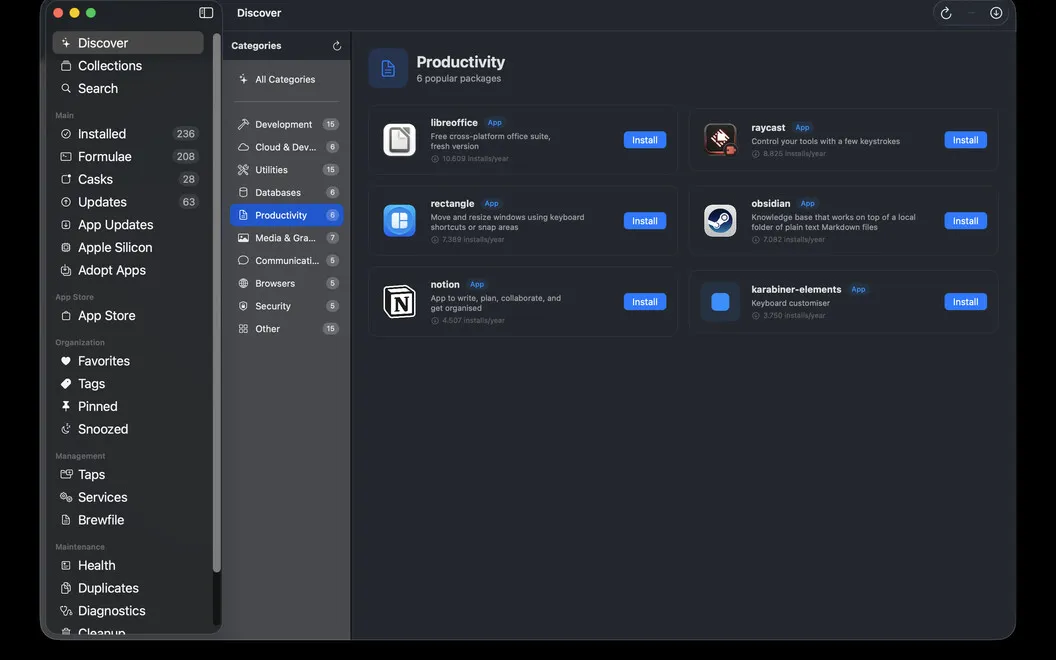Open Collections in the sidebar

(128, 66)
